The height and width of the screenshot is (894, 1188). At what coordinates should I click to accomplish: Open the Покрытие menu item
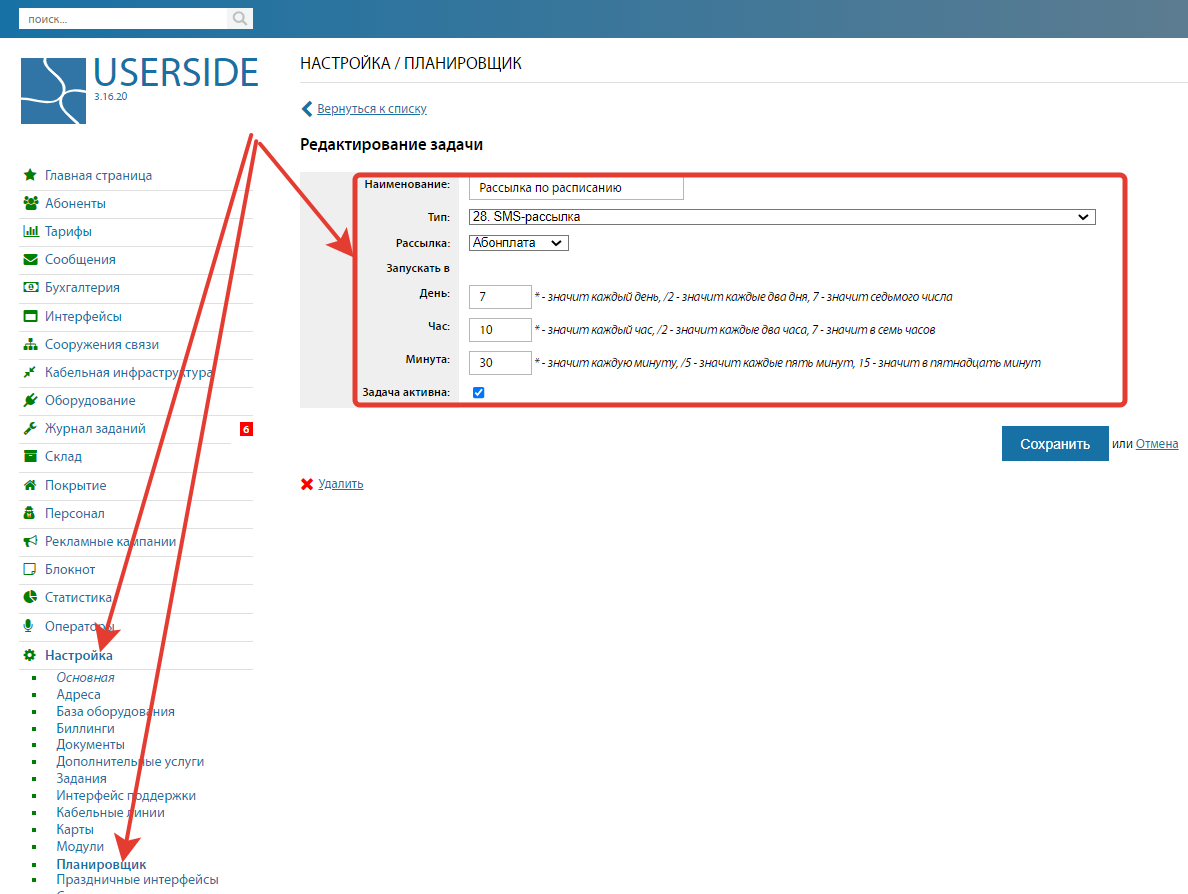pos(76,485)
